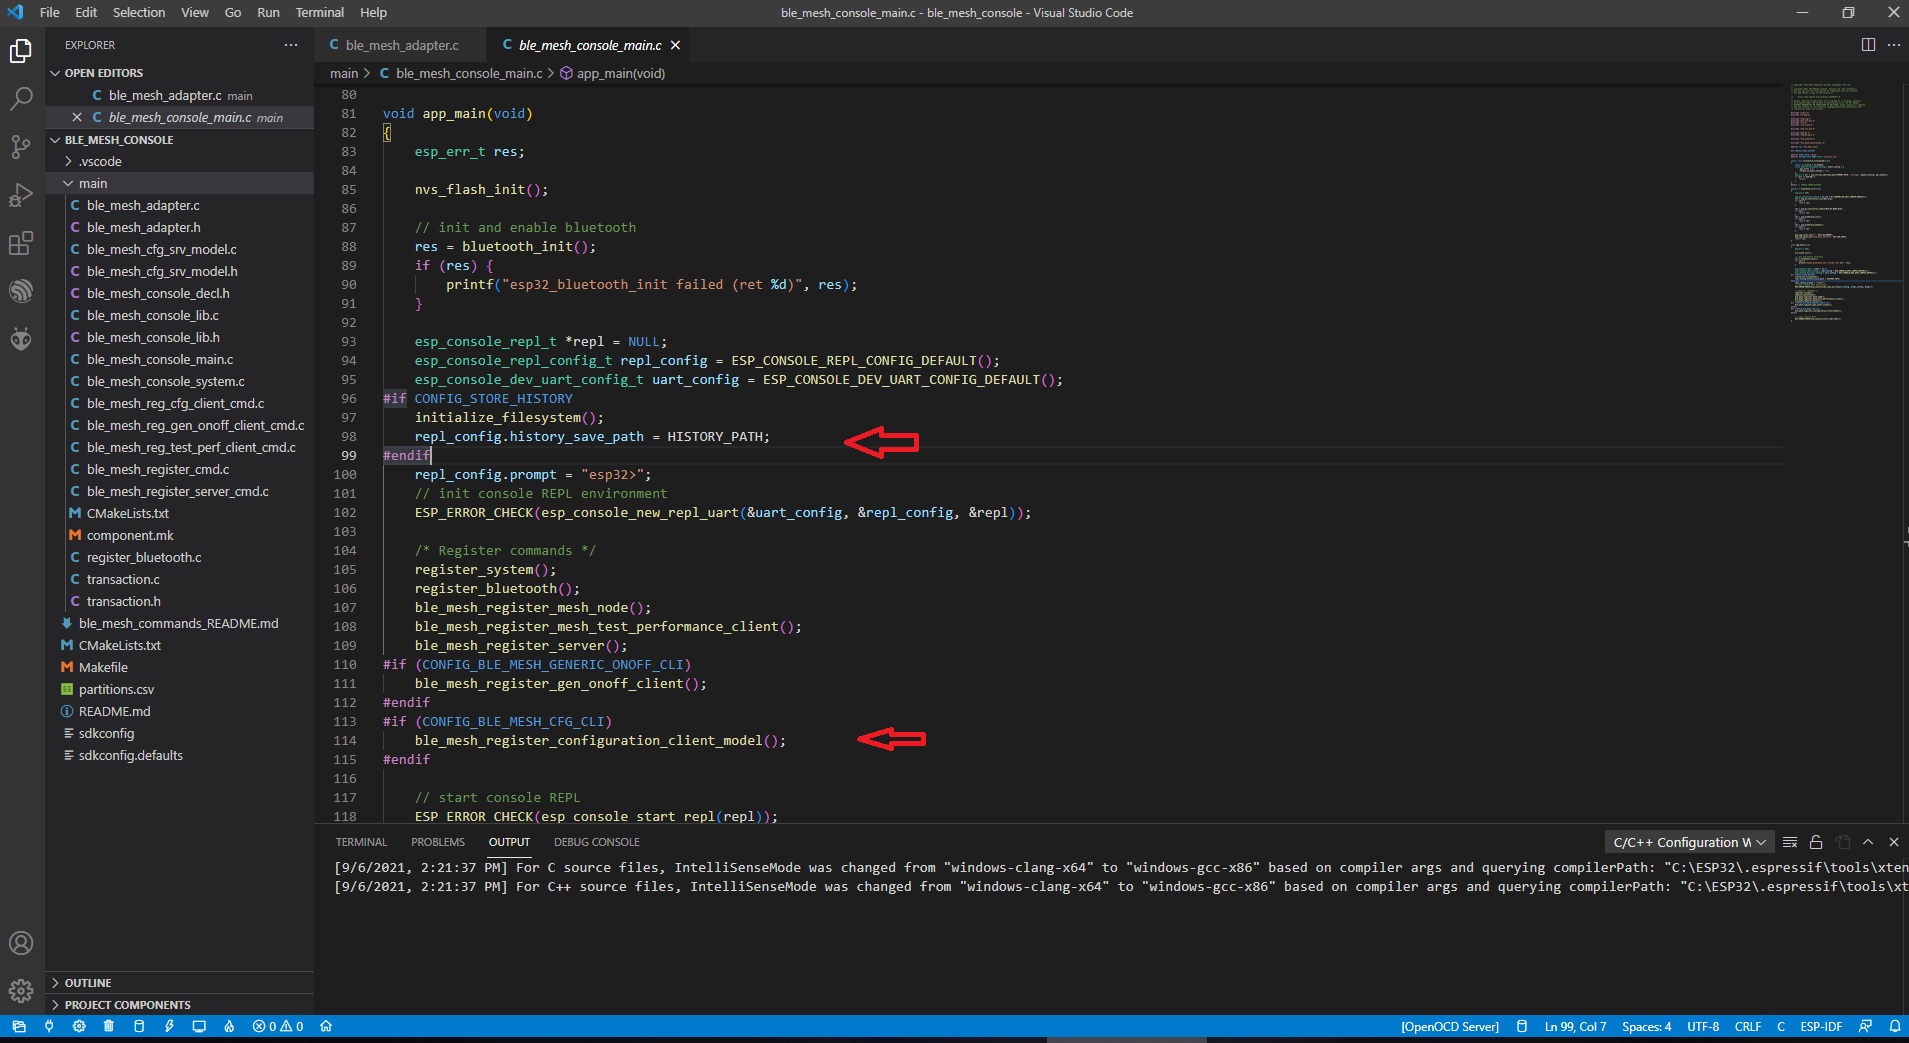Run full clean trash icon in status bar
Viewport: 1909px width, 1043px height.
coord(109,1026)
